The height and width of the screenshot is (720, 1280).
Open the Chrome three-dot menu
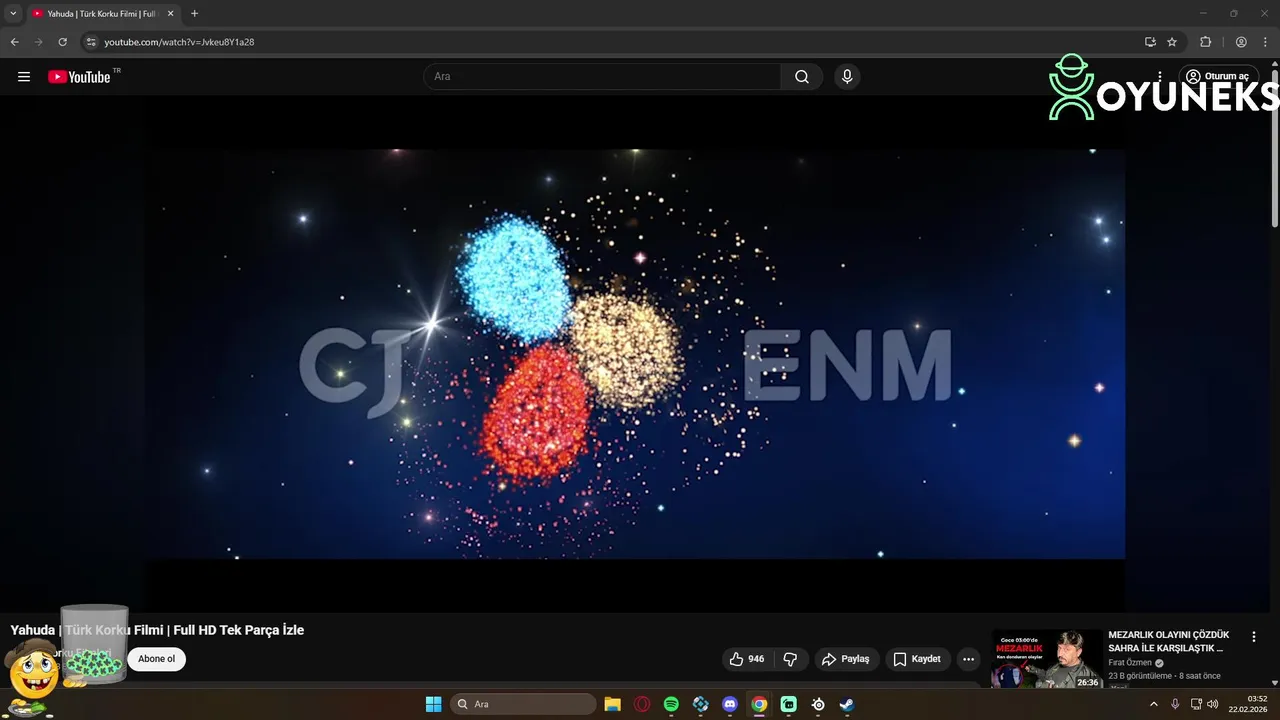tap(1265, 42)
